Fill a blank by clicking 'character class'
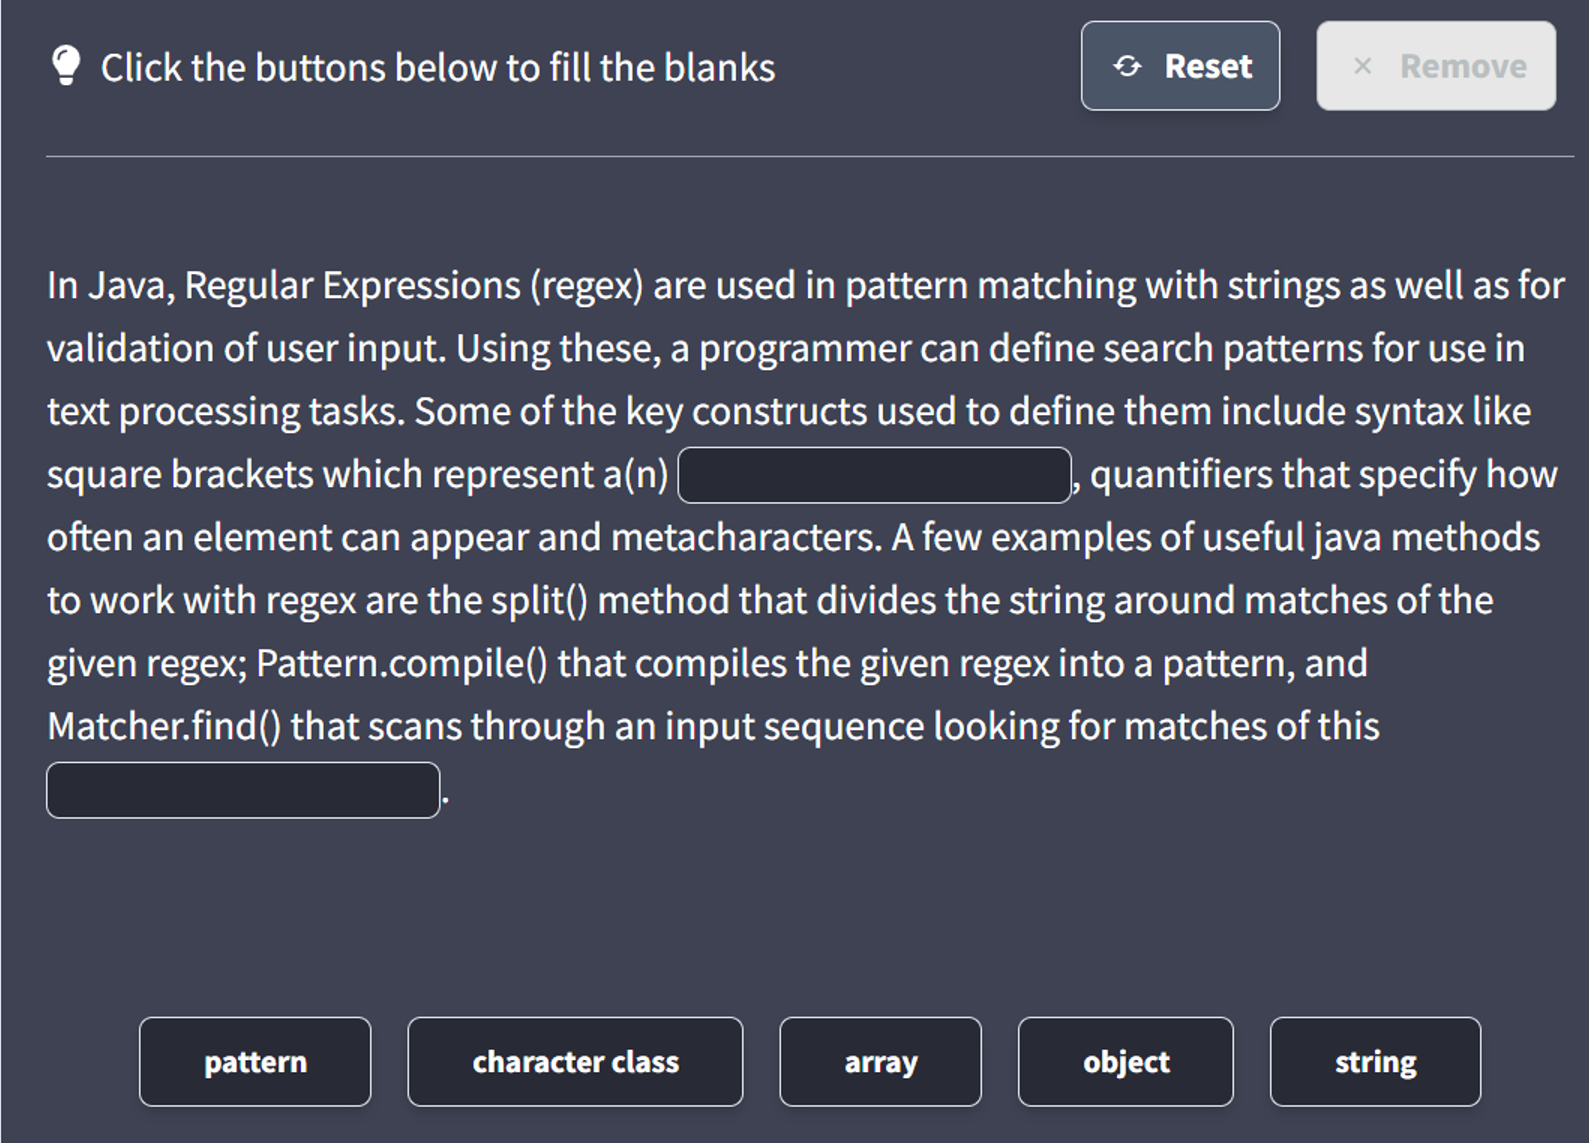This screenshot has height=1143, width=1589. coord(575,1061)
